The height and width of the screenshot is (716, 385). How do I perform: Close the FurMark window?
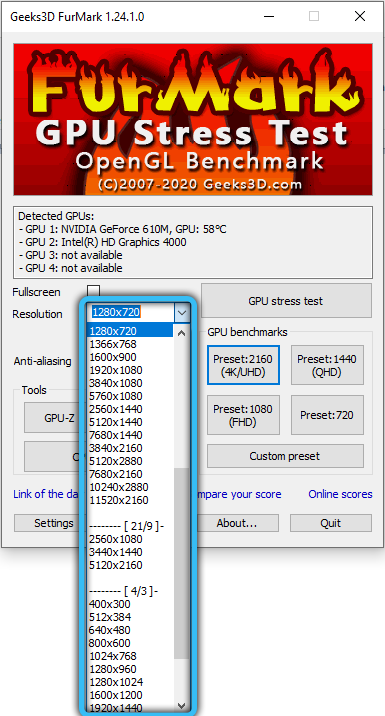pyautogui.click(x=359, y=16)
